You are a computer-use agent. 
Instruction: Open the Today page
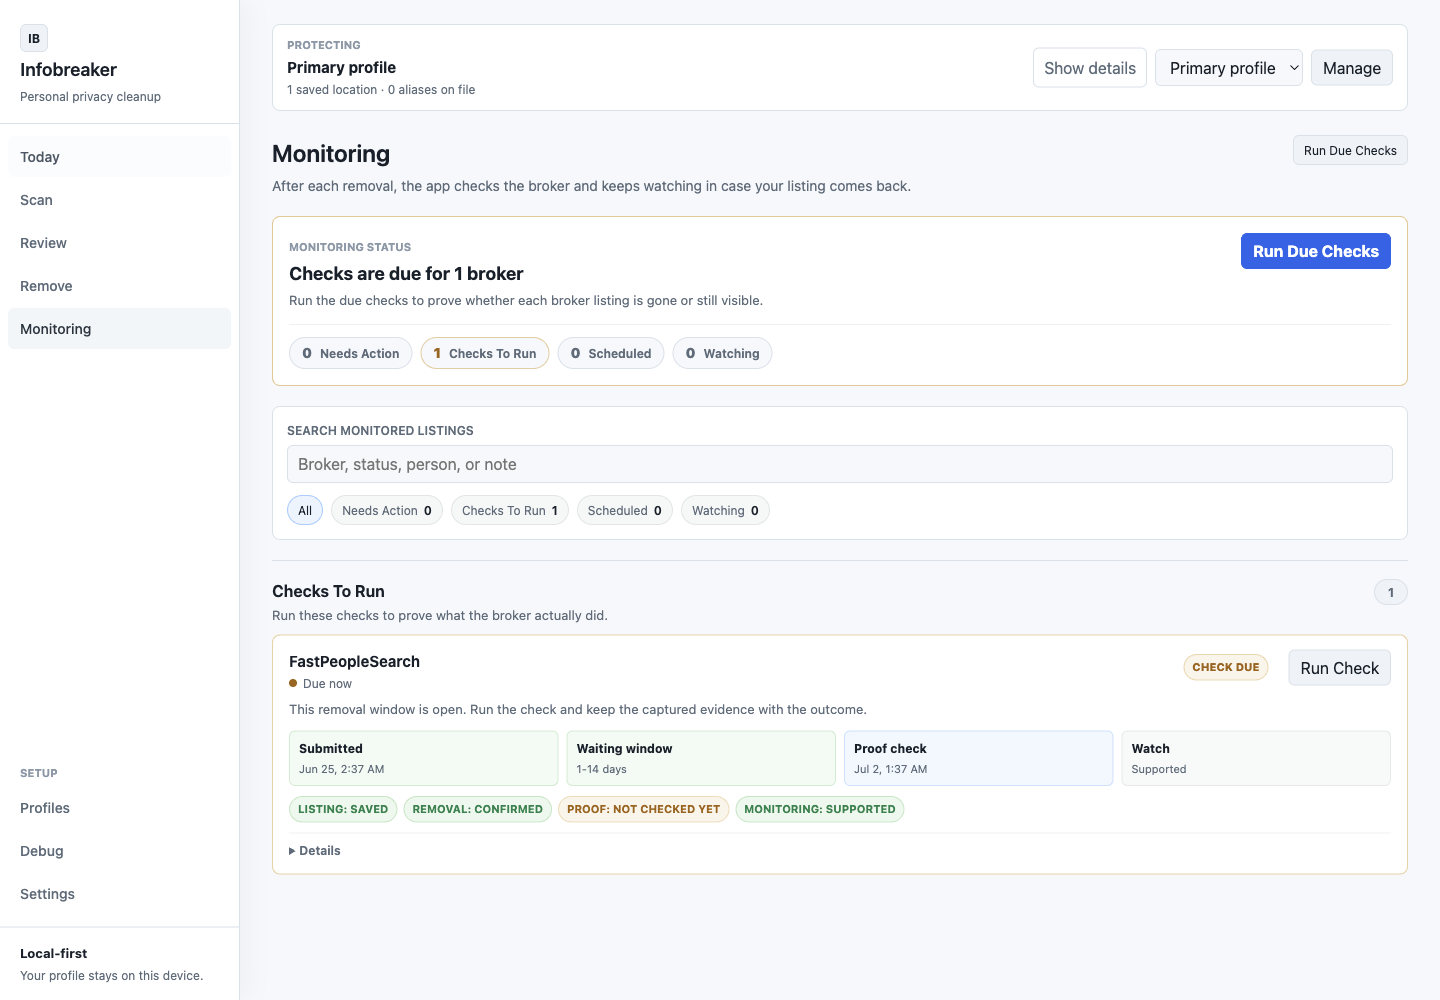tap(119, 157)
